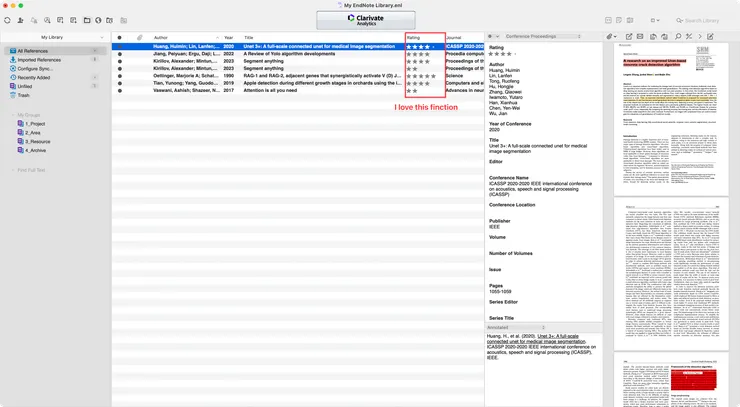Open the Conference Proceedings reference type dropdown
Viewport: 740px width, 407px height.
click(x=543, y=36)
